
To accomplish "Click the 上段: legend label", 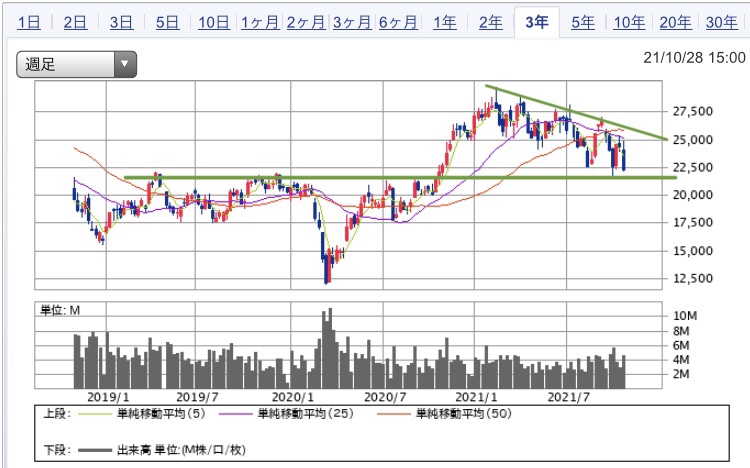I will coord(56,413).
